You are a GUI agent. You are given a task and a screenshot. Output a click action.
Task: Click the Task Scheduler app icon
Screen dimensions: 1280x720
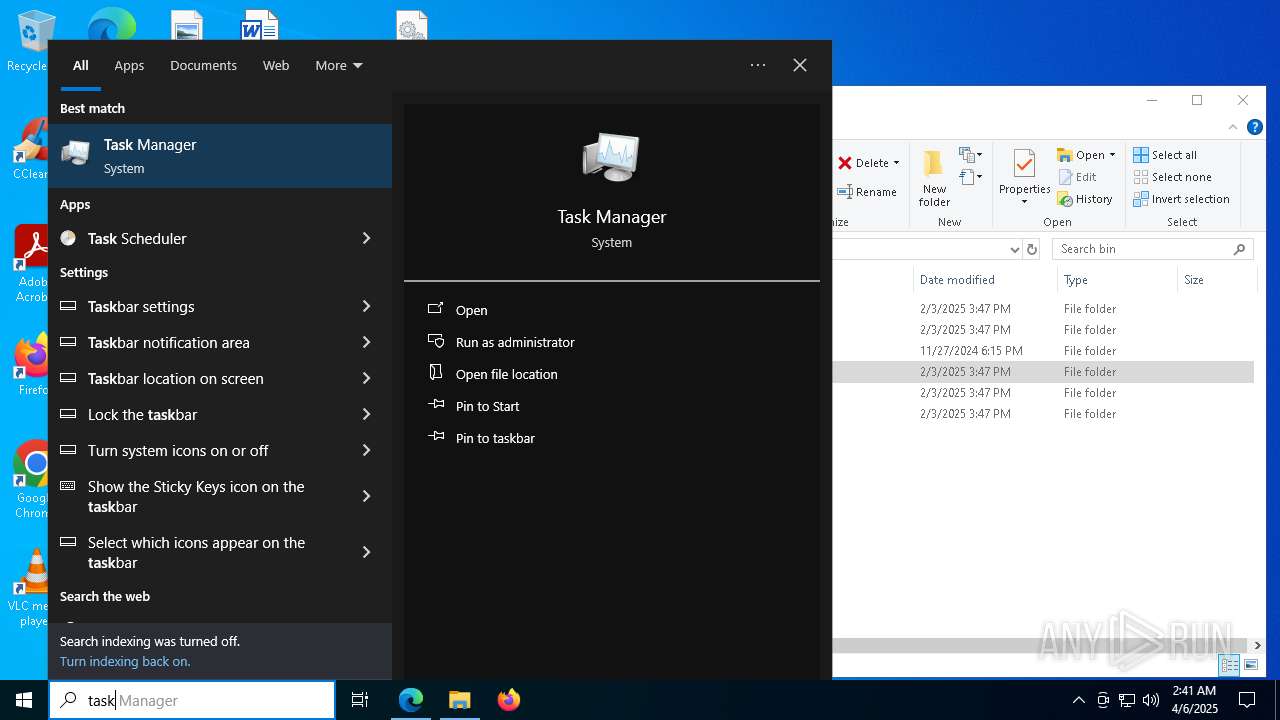coord(68,238)
